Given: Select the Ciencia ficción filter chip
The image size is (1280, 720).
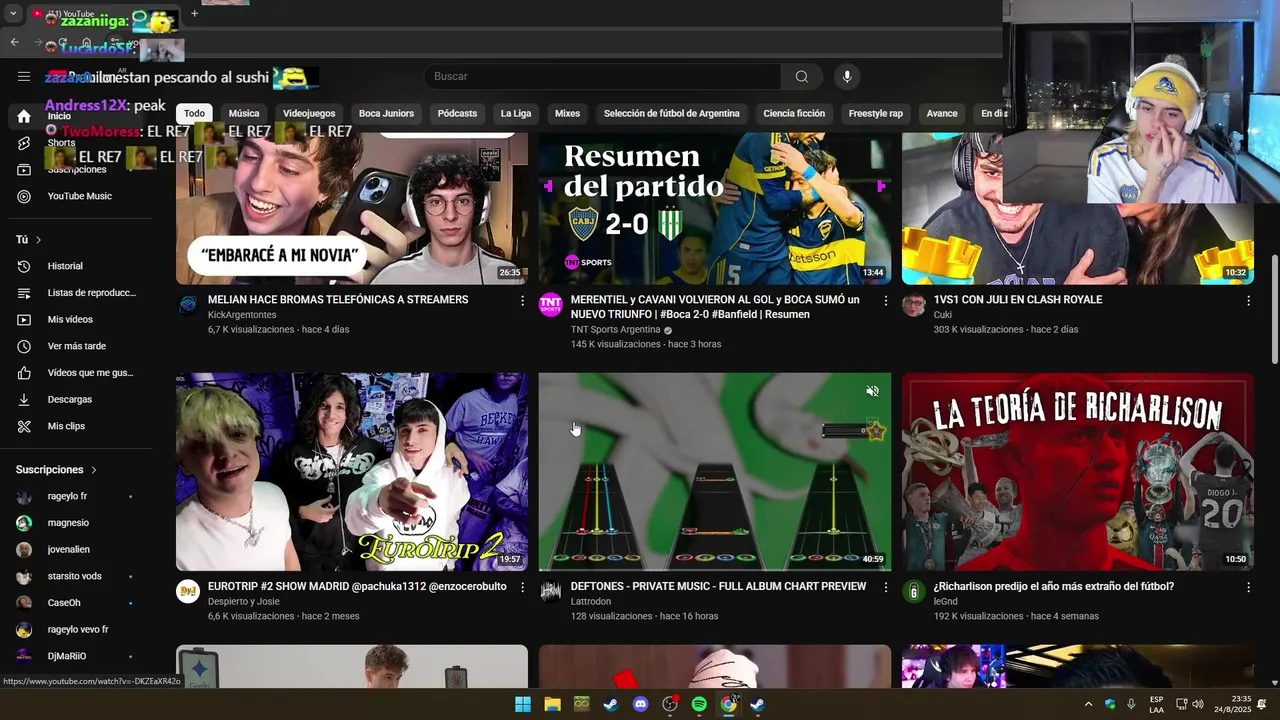Looking at the screenshot, I should pos(794,113).
